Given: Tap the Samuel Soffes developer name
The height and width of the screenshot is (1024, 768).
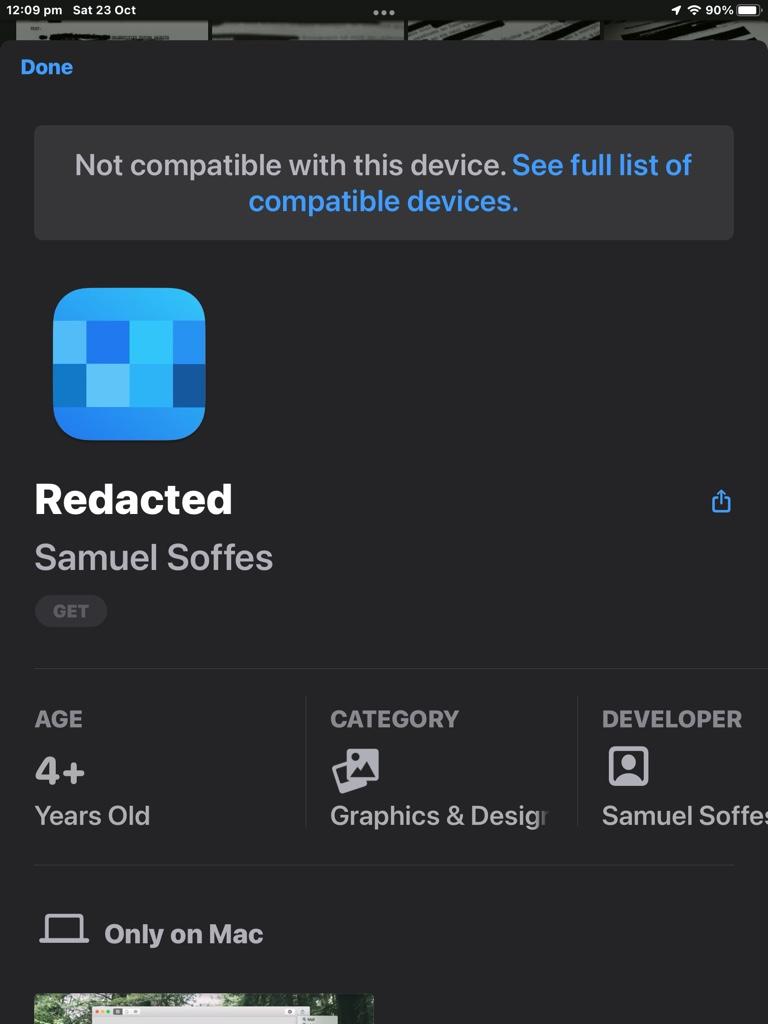Looking at the screenshot, I should 153,557.
